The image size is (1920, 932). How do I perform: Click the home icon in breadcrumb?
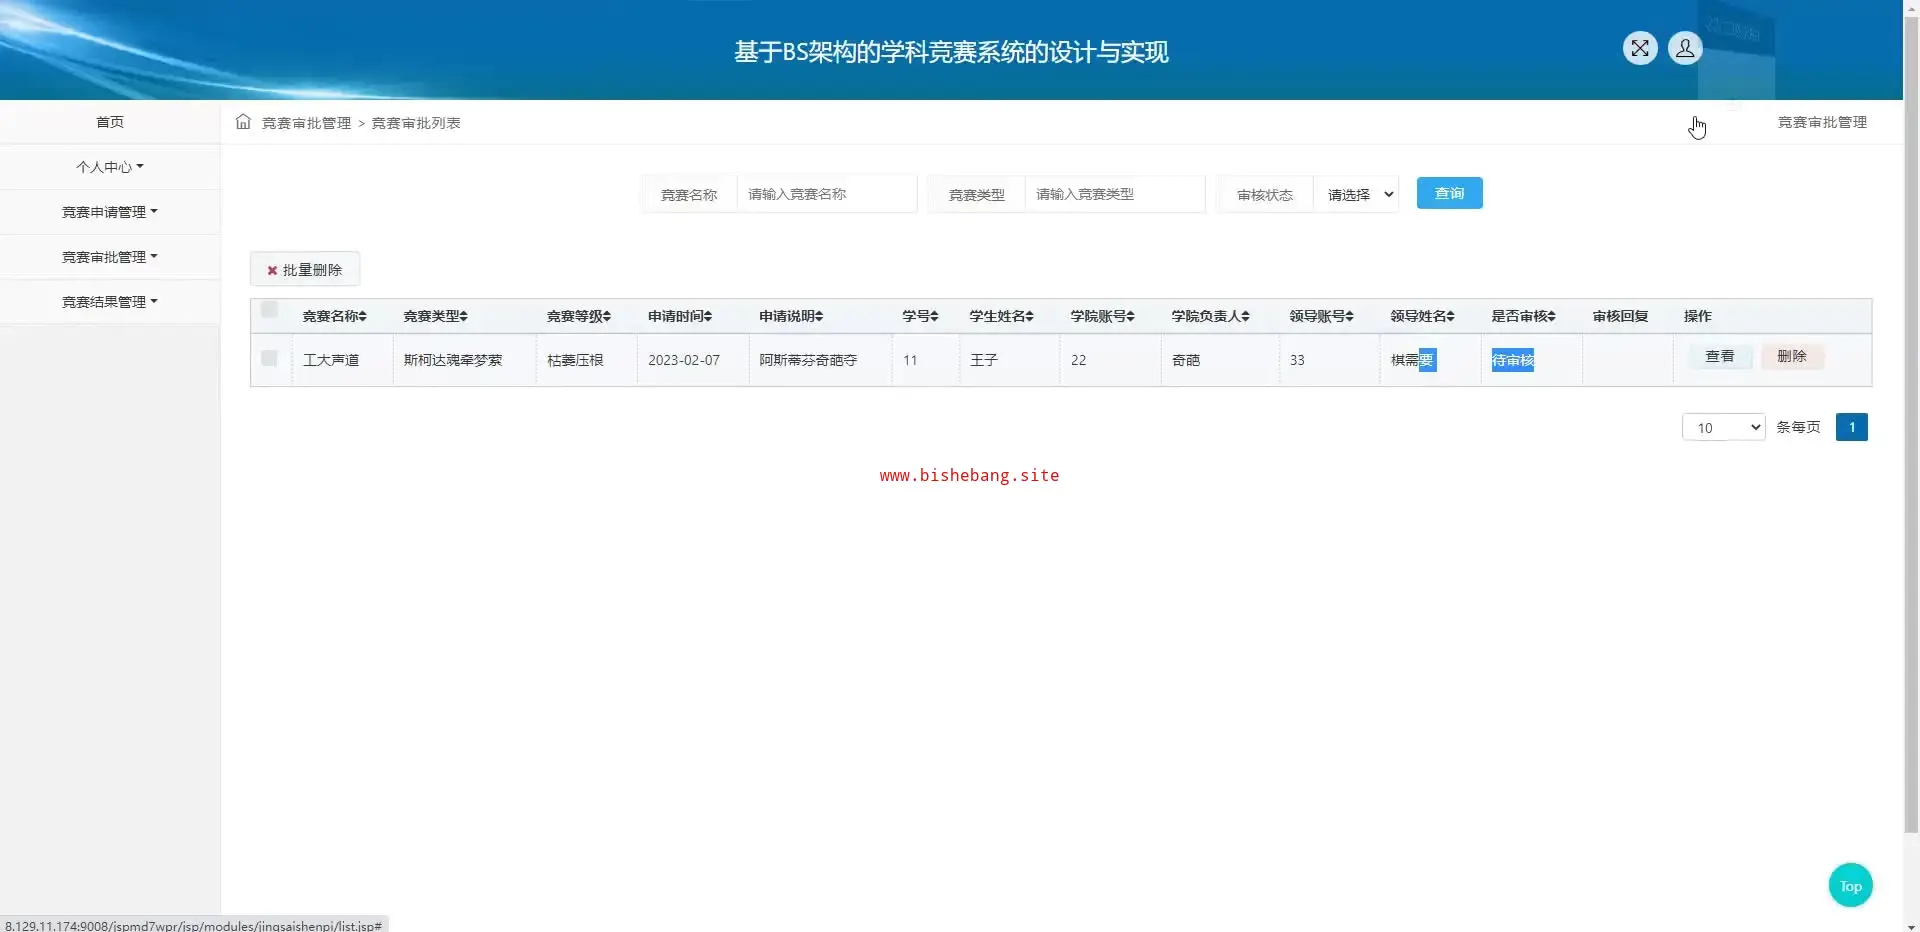click(243, 122)
